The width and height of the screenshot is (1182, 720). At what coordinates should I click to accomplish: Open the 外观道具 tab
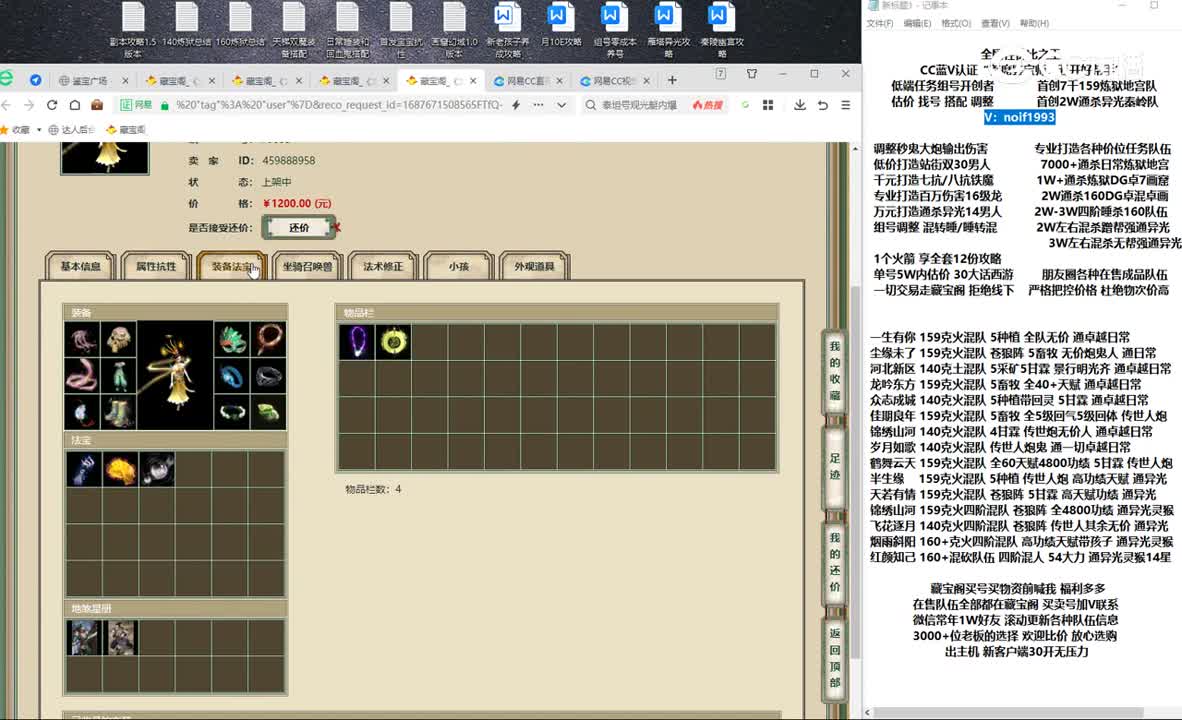coord(534,266)
